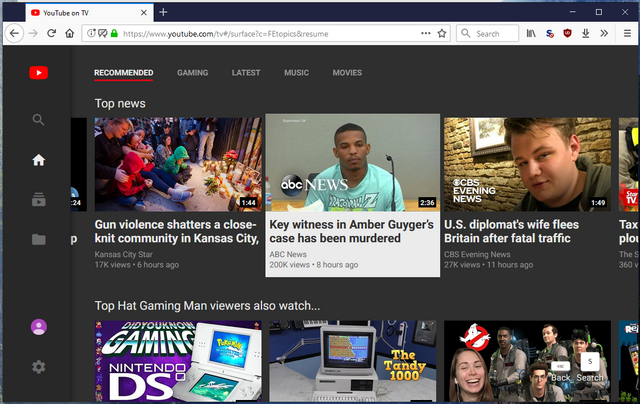Click the S Search hint button
The height and width of the screenshot is (404, 640).
point(590,368)
